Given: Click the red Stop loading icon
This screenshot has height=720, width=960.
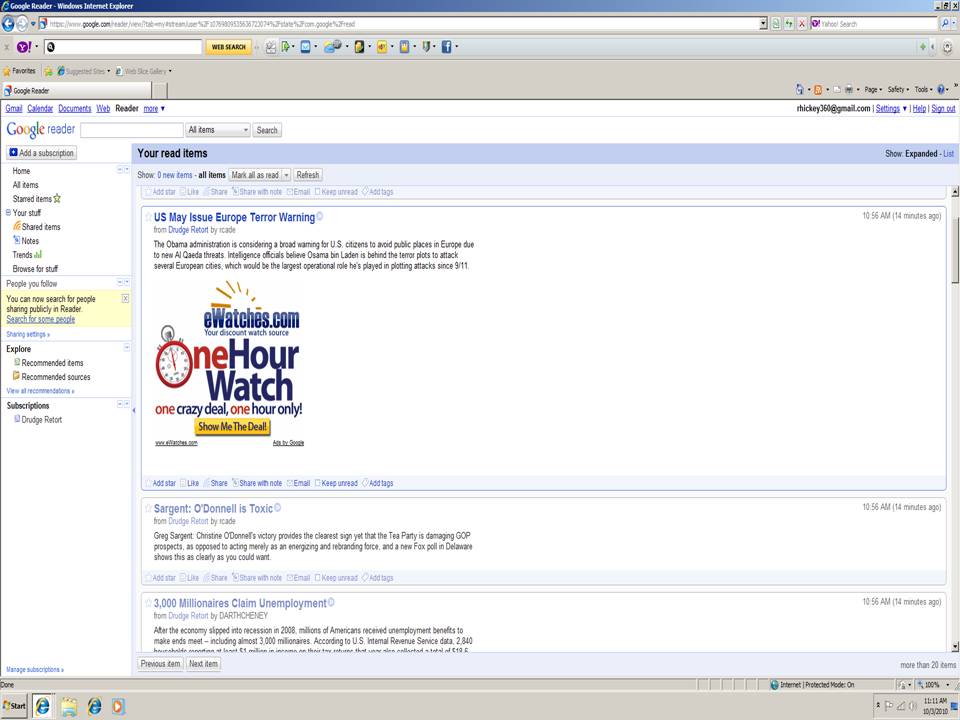Looking at the screenshot, I should pyautogui.click(x=801, y=24).
